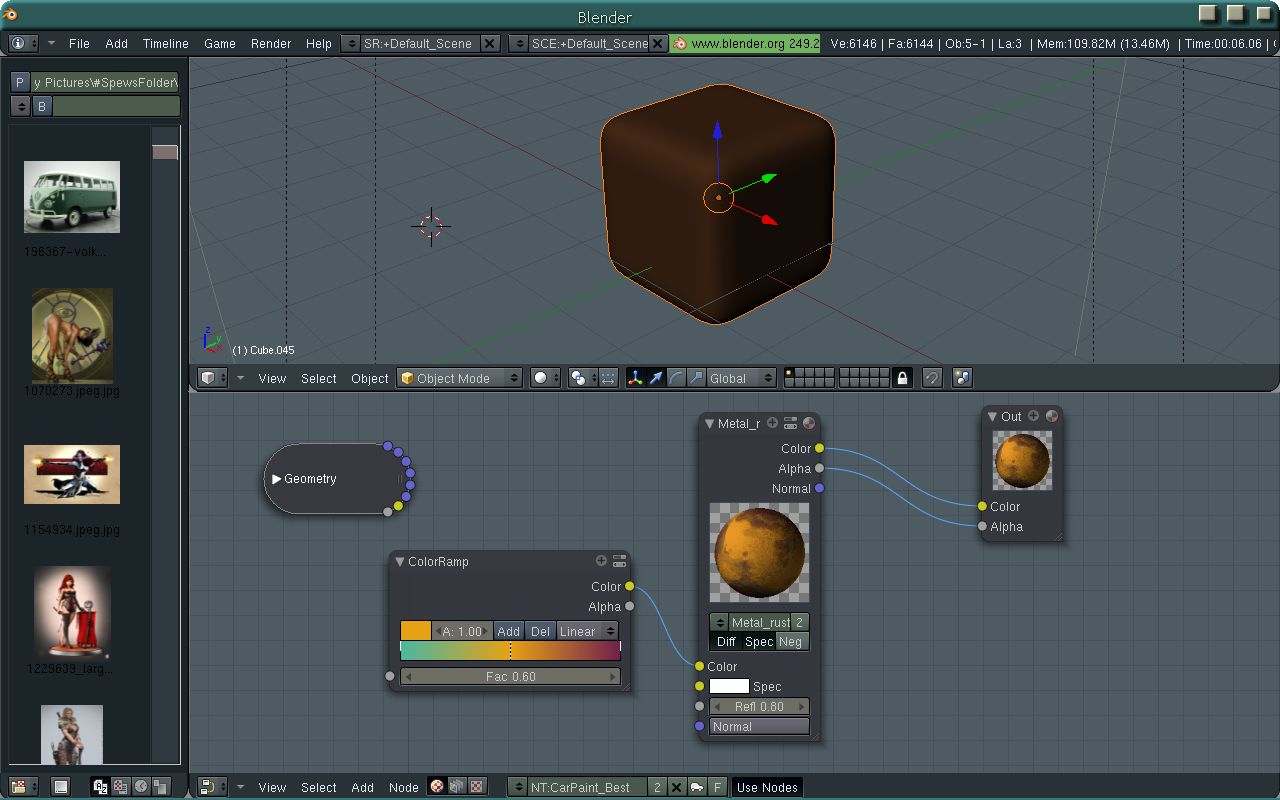The width and height of the screenshot is (1280, 800).
Task: Click the 3D View window type icon
Action: click(213, 378)
